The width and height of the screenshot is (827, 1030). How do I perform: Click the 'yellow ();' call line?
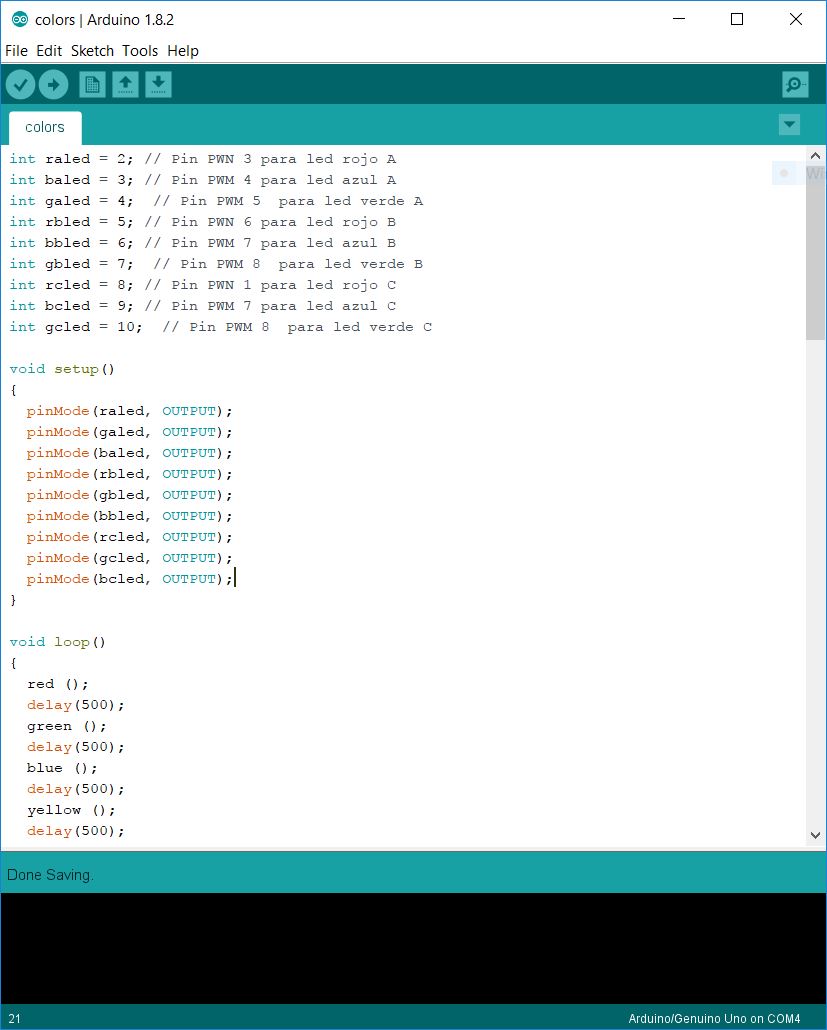pos(71,811)
